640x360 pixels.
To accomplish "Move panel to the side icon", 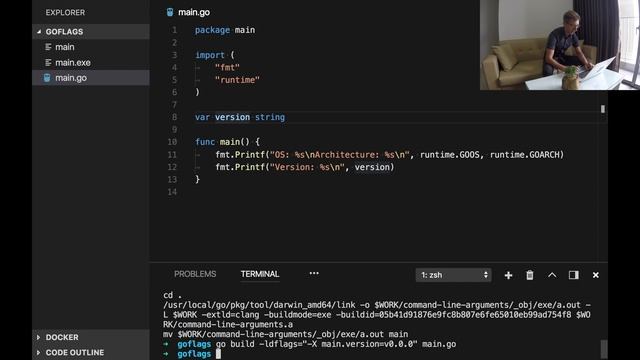I will pyautogui.click(x=573, y=275).
